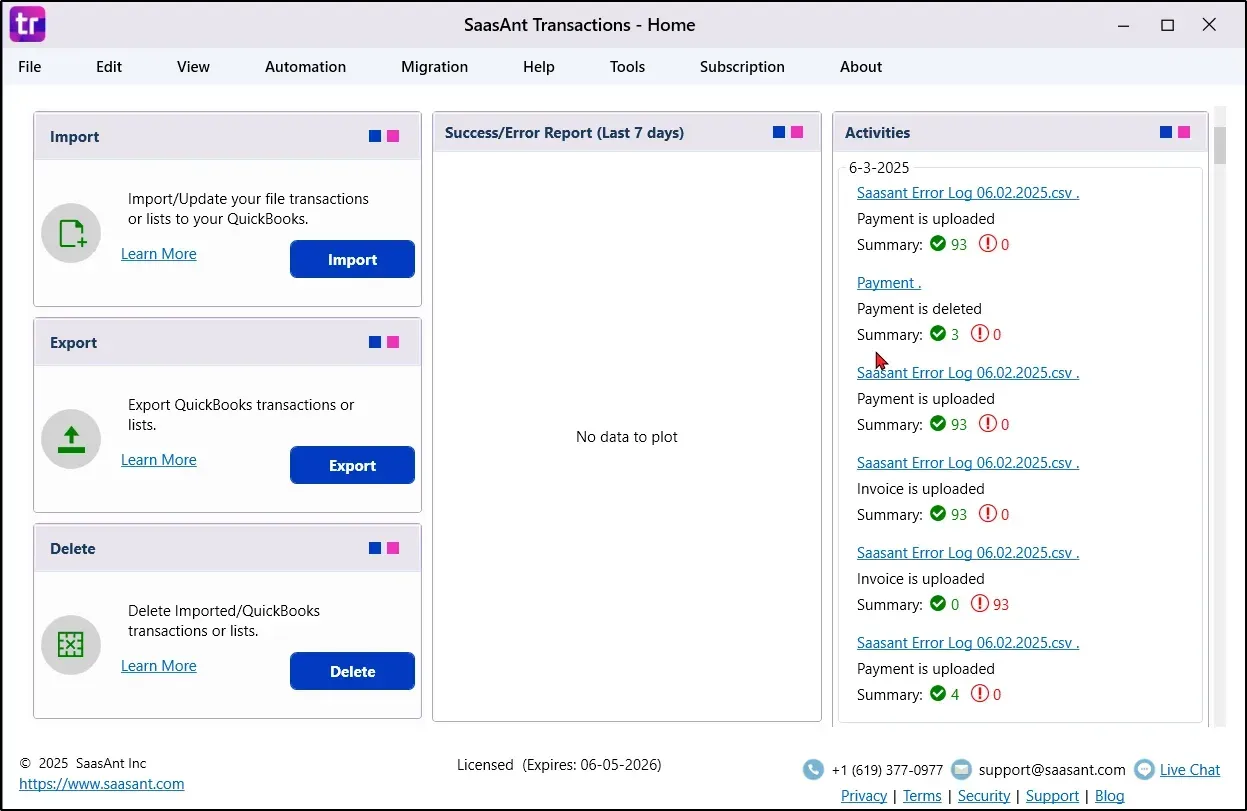
Task: Click 'Licensed (Expires: 06-05-2026)' status text
Action: tap(559, 765)
